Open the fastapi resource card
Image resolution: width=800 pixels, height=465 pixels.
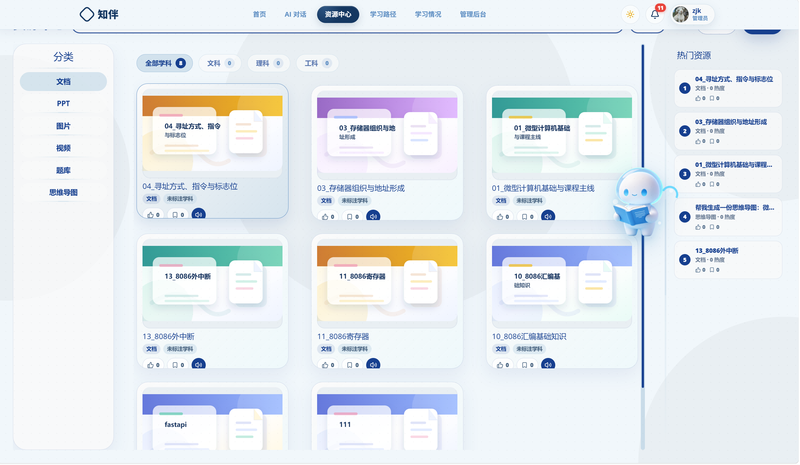212,418
